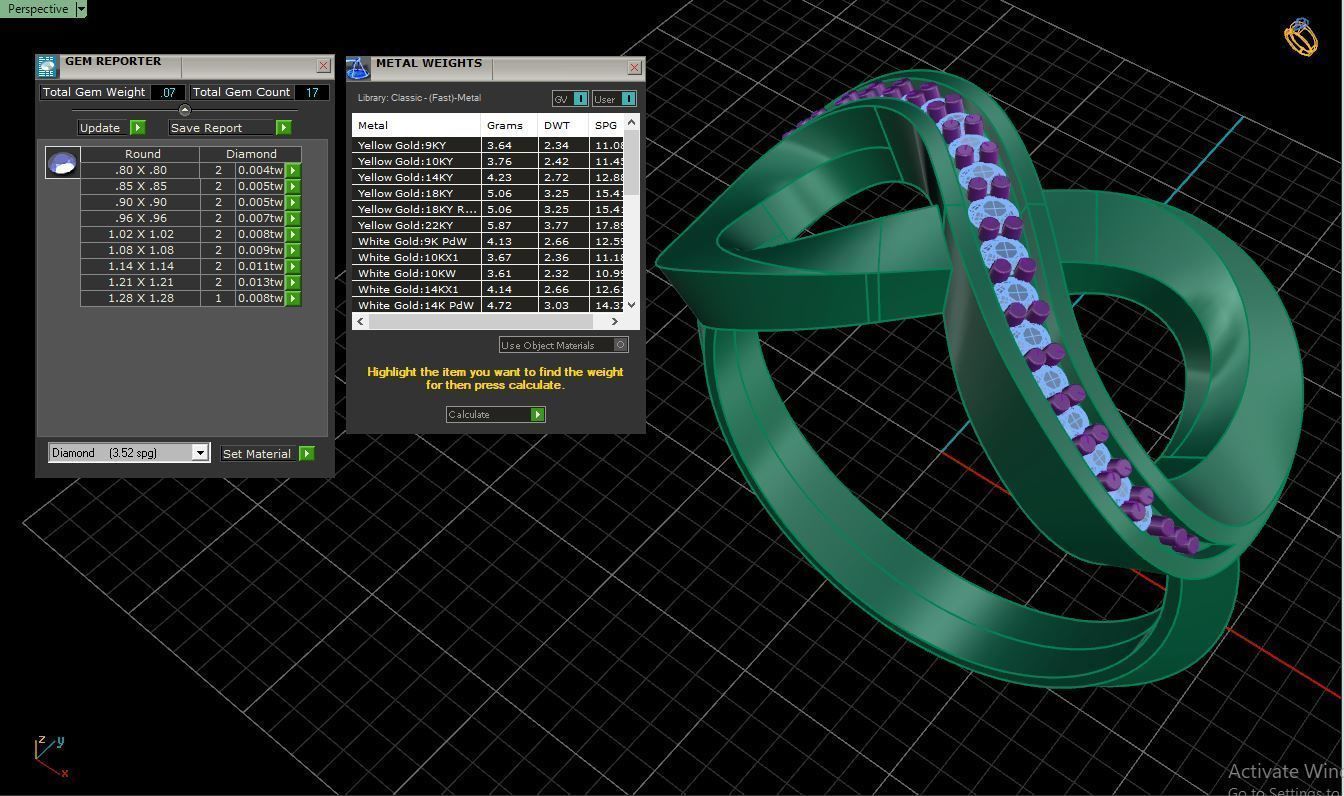The image size is (1344, 796).
Task: Click the Total Gem Count value field
Action: pos(312,92)
